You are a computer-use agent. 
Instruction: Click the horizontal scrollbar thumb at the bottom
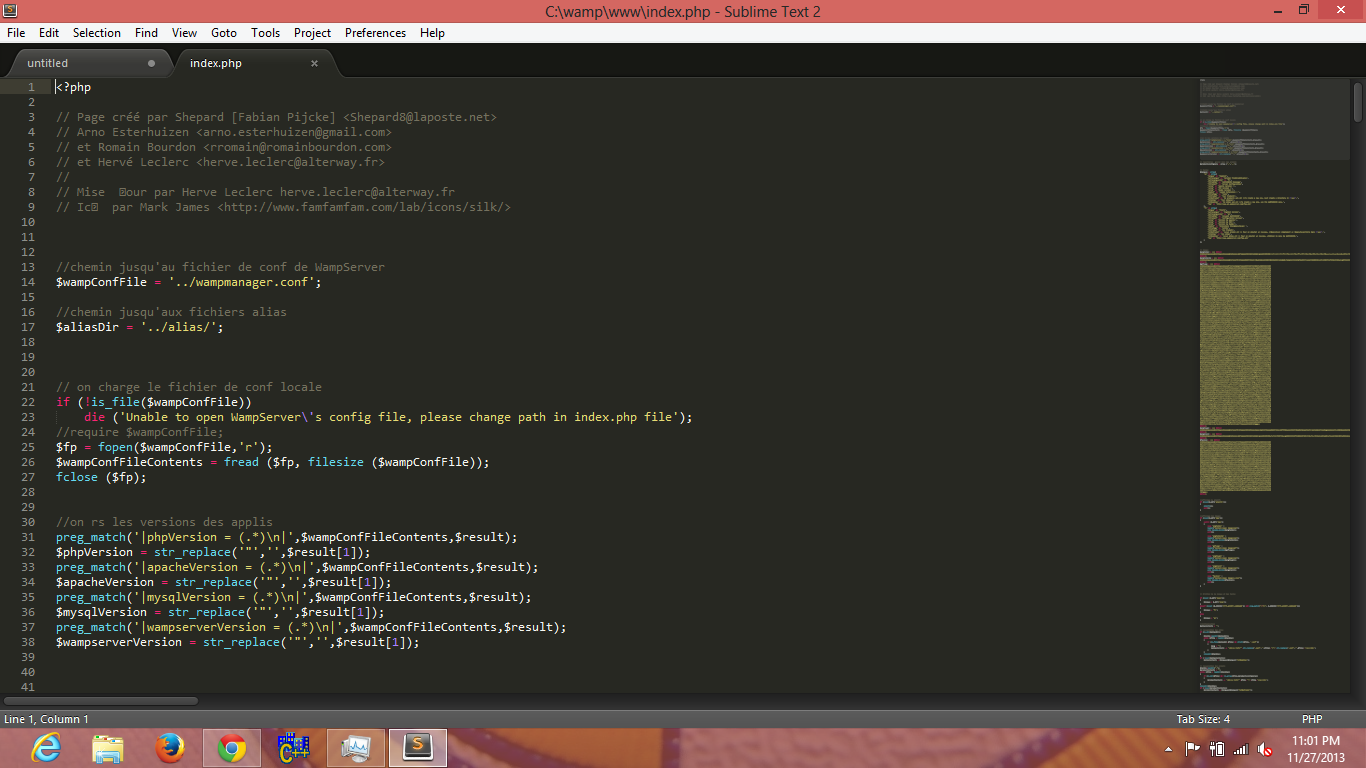(101, 701)
